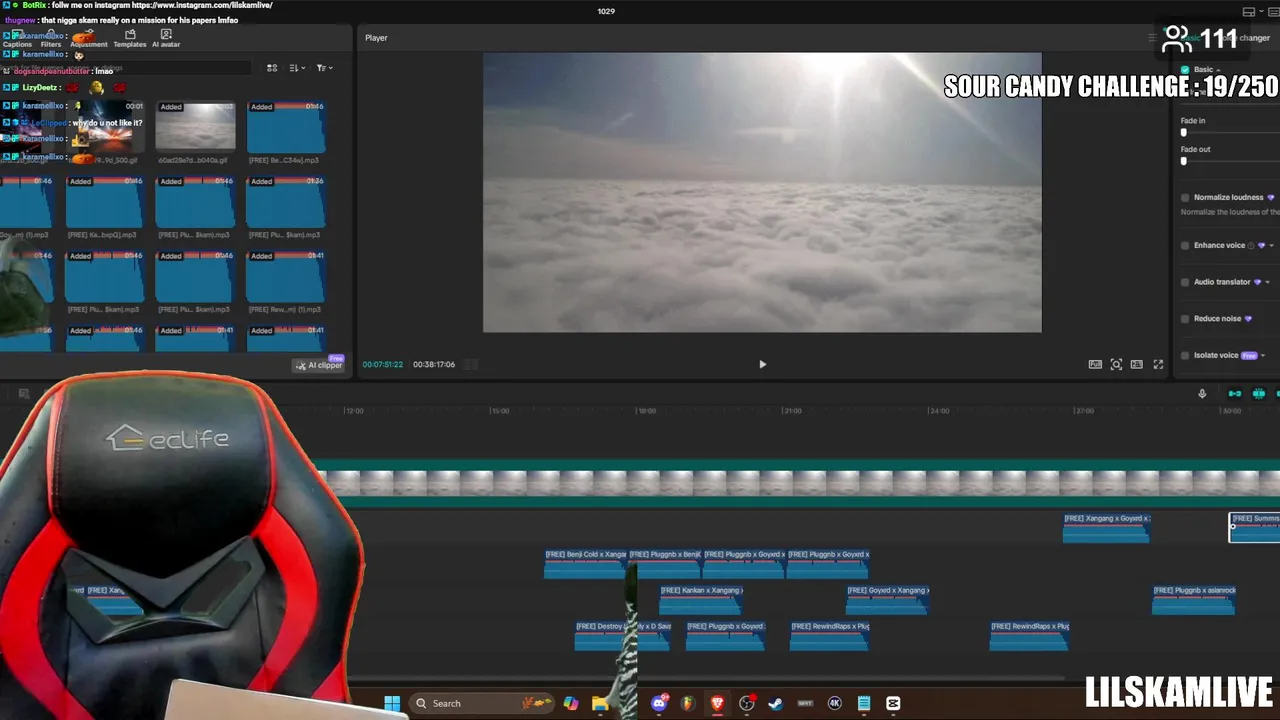
Task: Enable Normalize loudness checkbox
Action: tap(1185, 197)
